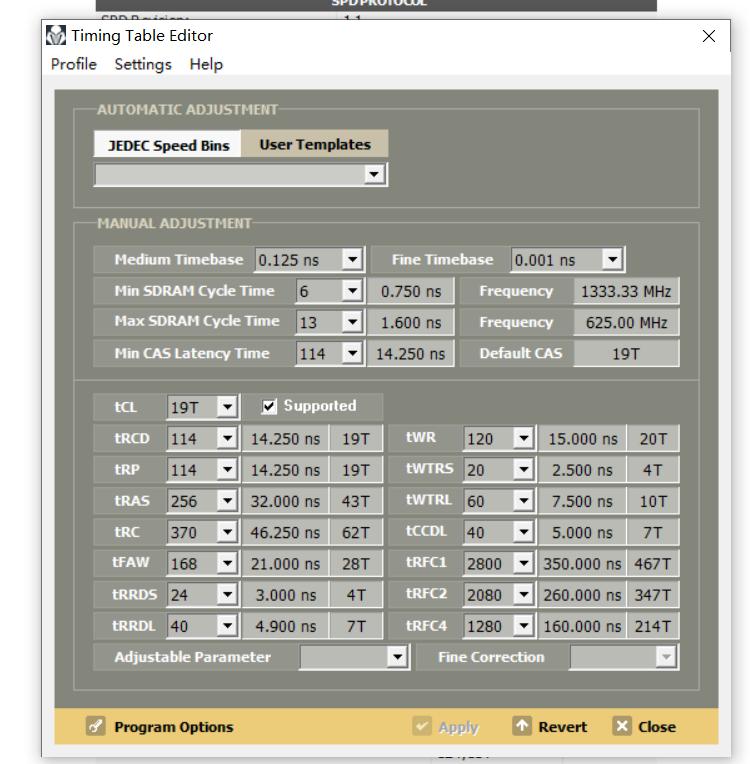Image resolution: width=750 pixels, height=764 pixels.
Task: Click the Program Options button label
Action: 174,727
